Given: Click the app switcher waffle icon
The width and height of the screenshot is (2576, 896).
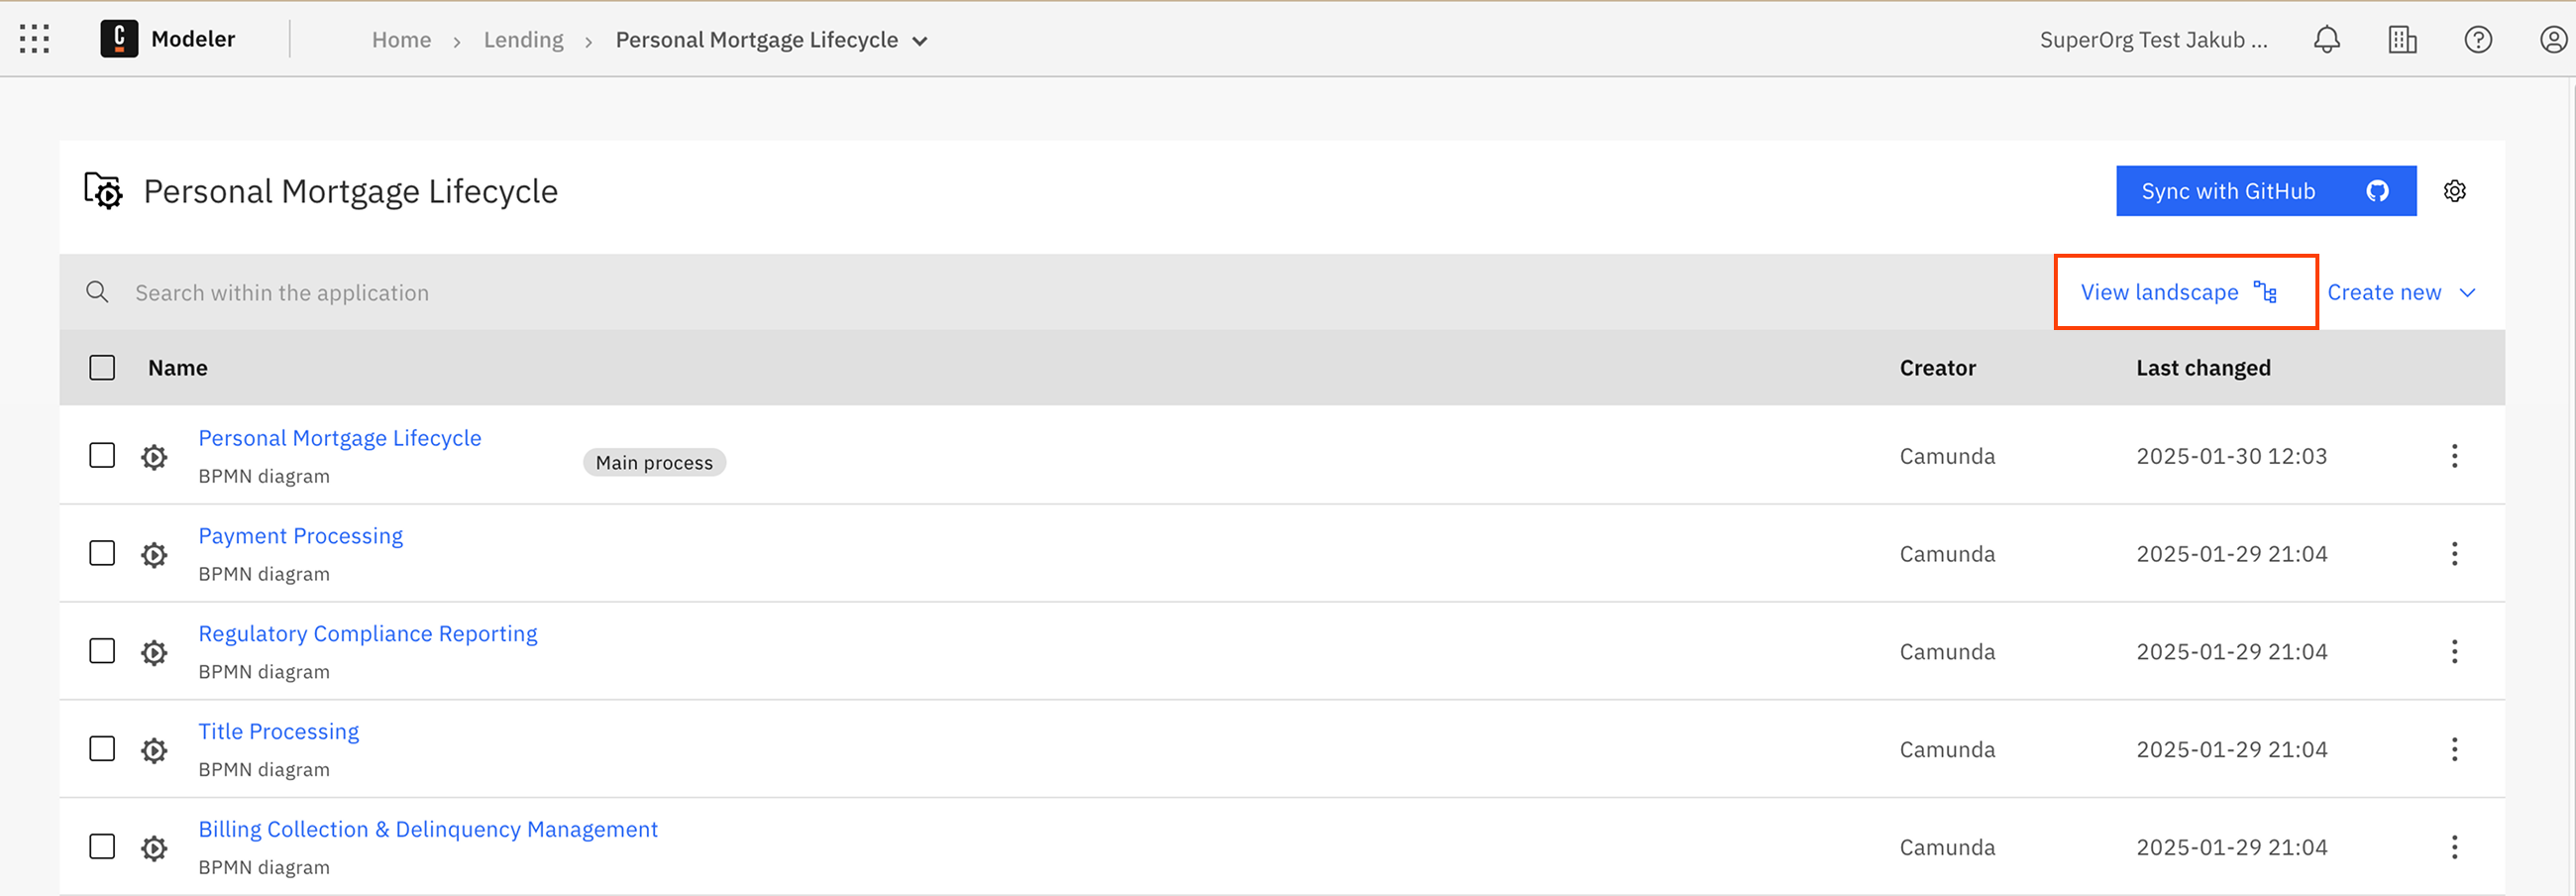Looking at the screenshot, I should point(33,39).
